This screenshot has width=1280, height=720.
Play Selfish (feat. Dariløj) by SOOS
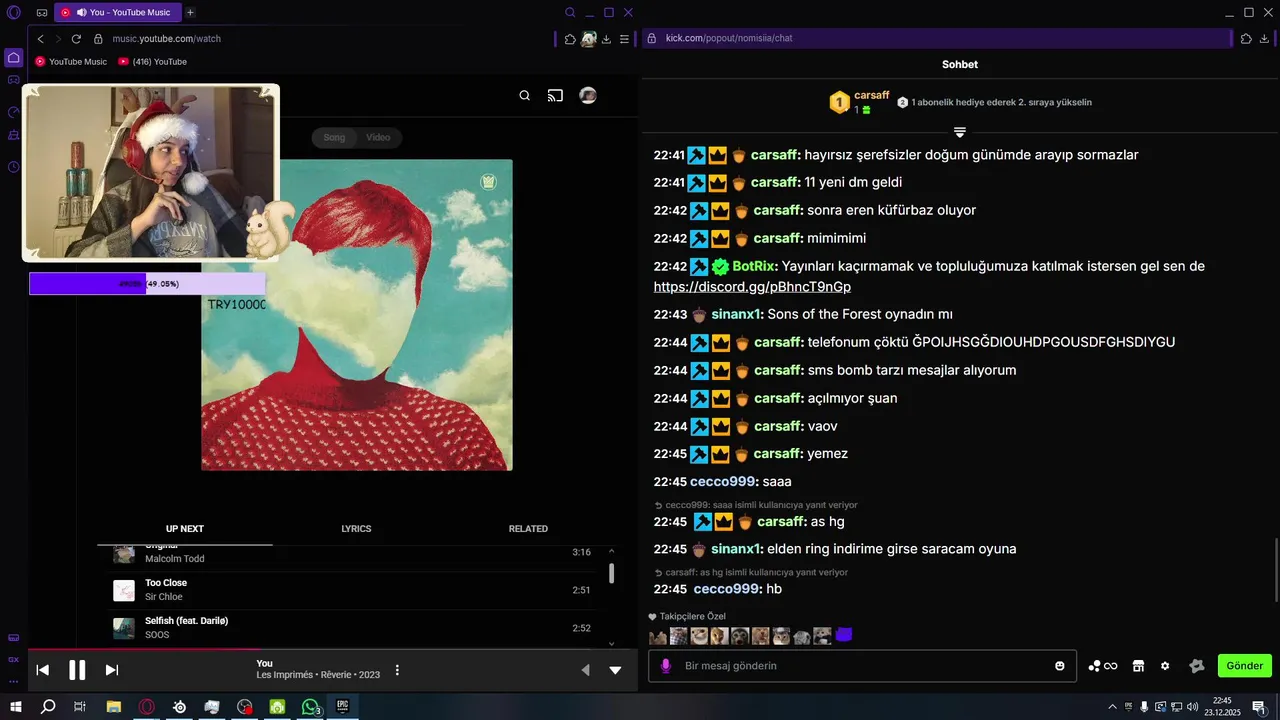352,628
